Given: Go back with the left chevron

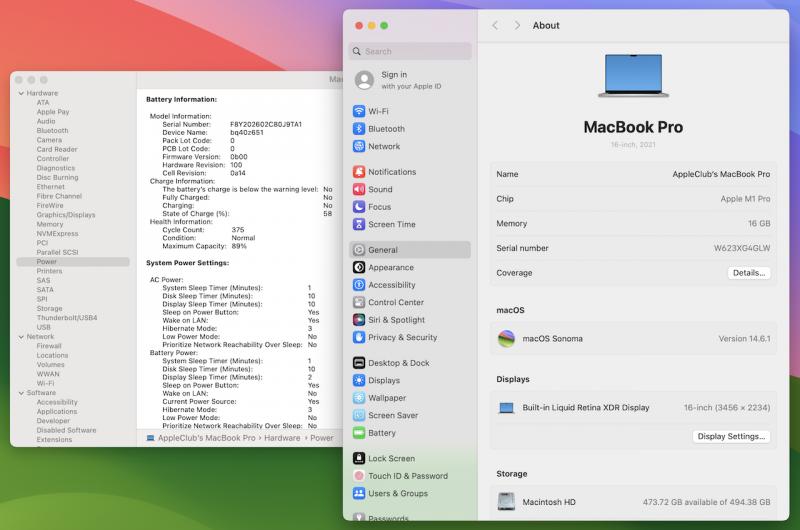Looking at the screenshot, I should (495, 26).
